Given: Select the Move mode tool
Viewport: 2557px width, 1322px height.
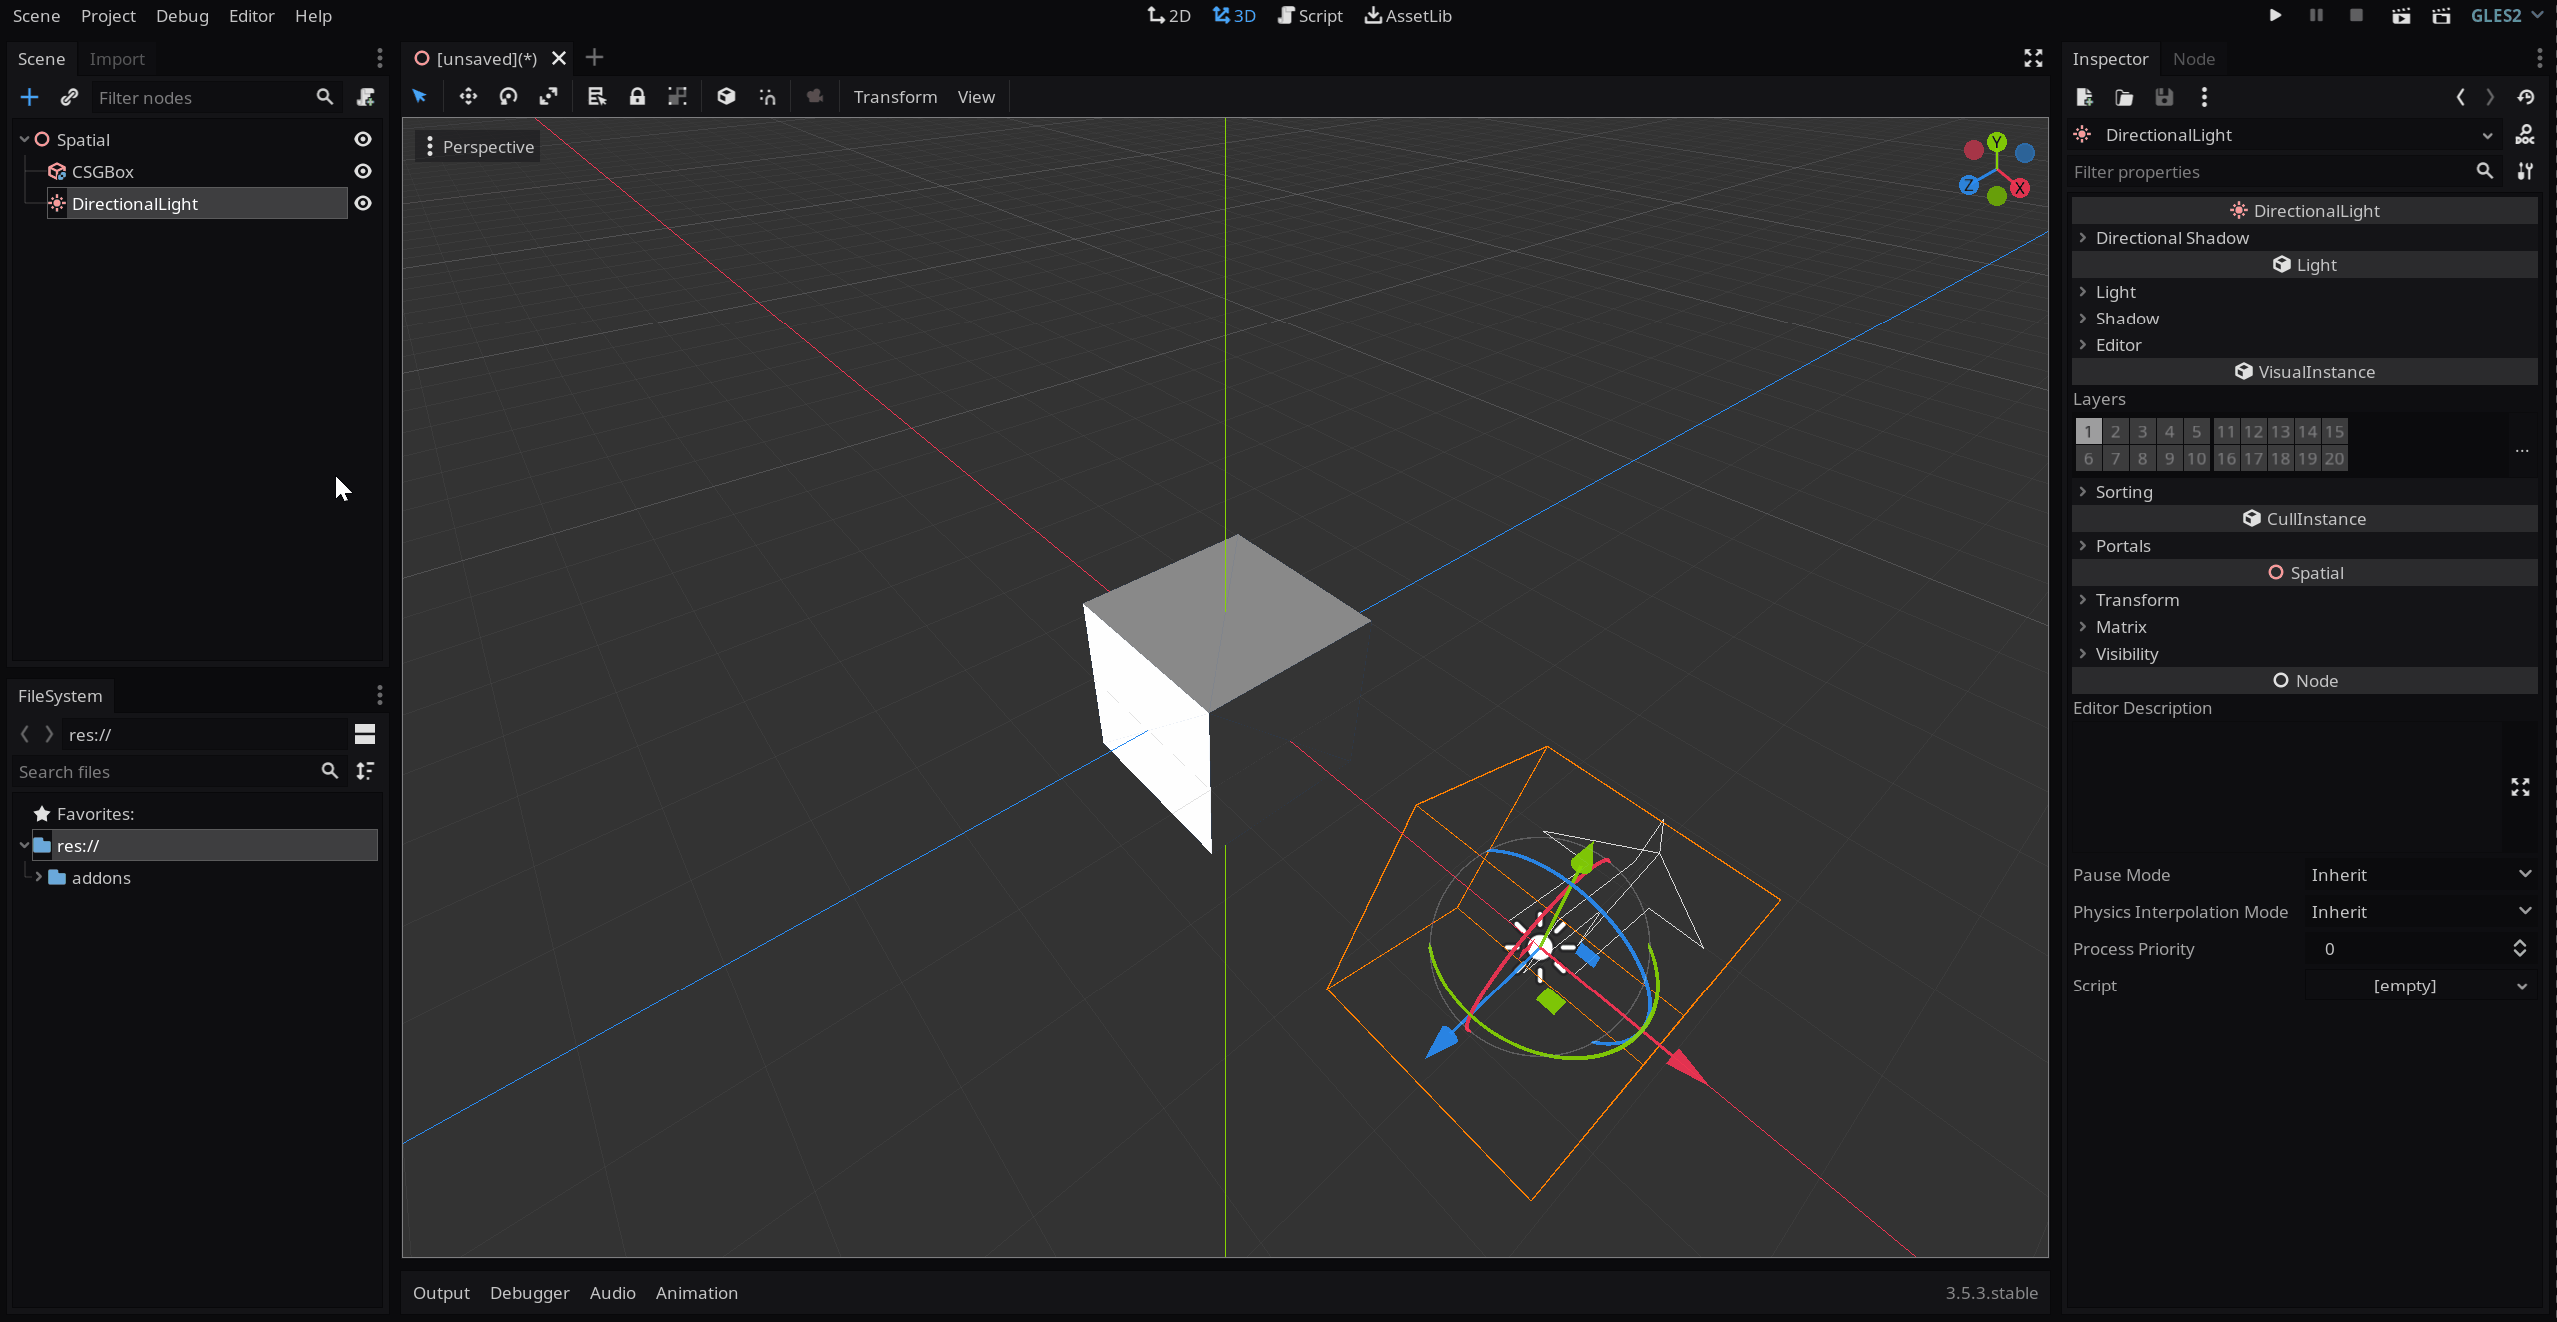Looking at the screenshot, I should [468, 97].
